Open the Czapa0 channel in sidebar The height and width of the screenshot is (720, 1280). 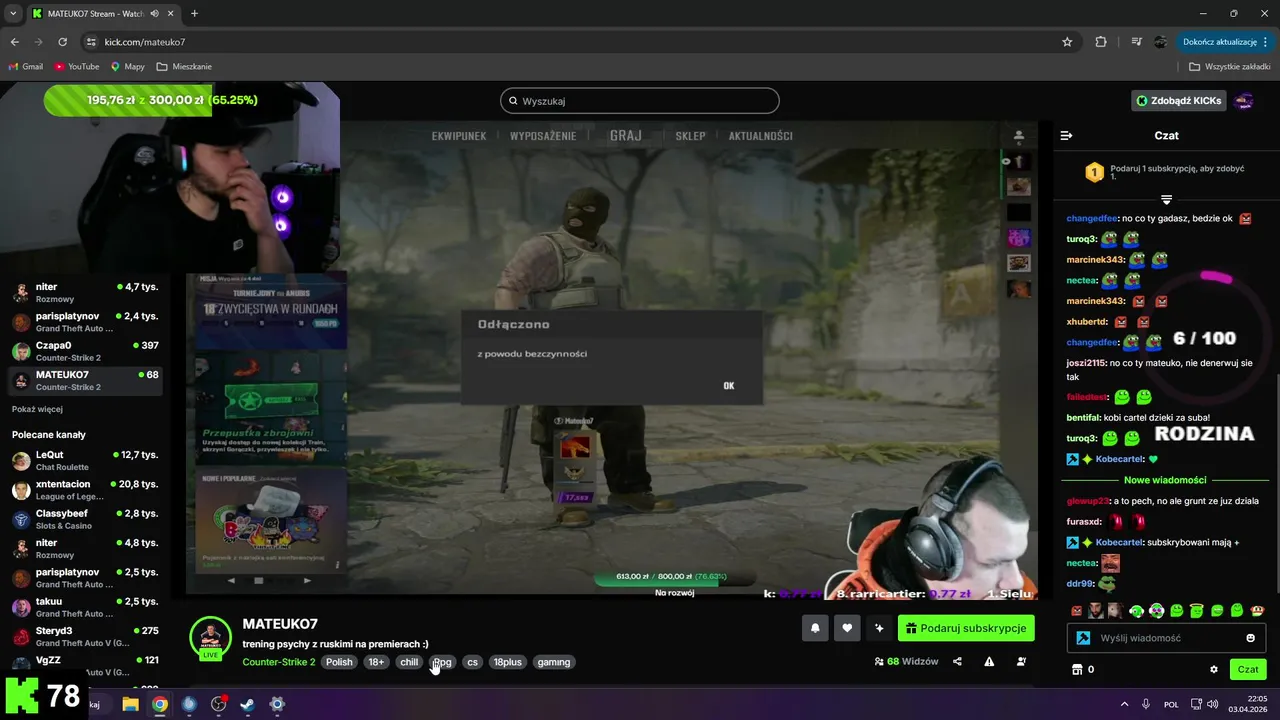coord(85,351)
